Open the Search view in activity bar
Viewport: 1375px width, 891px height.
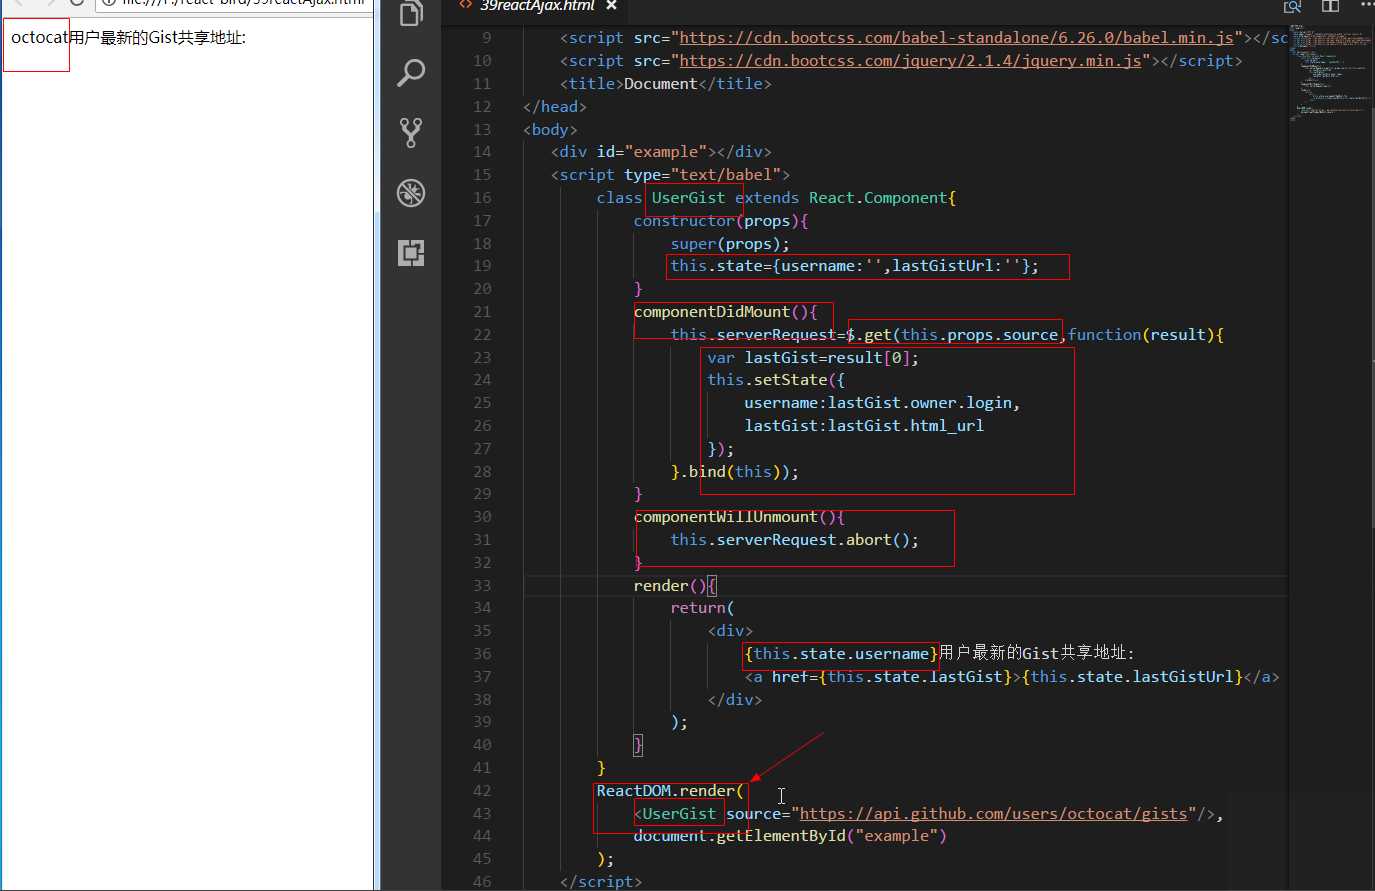411,73
